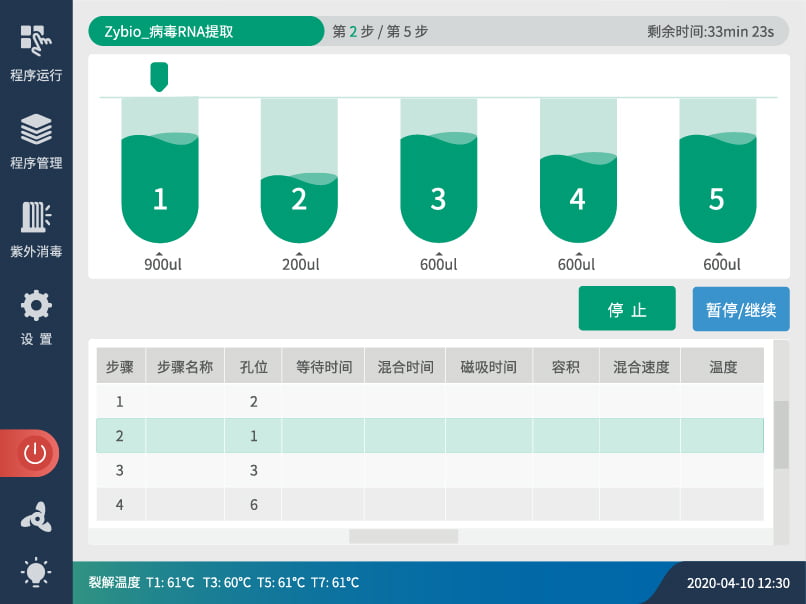Open the 程序运行 program run page
Image resolution: width=806 pixels, height=604 pixels.
tap(36, 52)
